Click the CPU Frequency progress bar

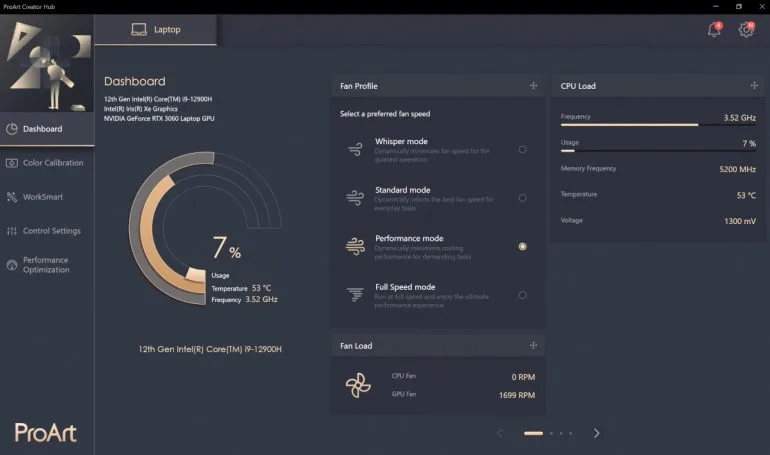pyautogui.click(x=658, y=125)
